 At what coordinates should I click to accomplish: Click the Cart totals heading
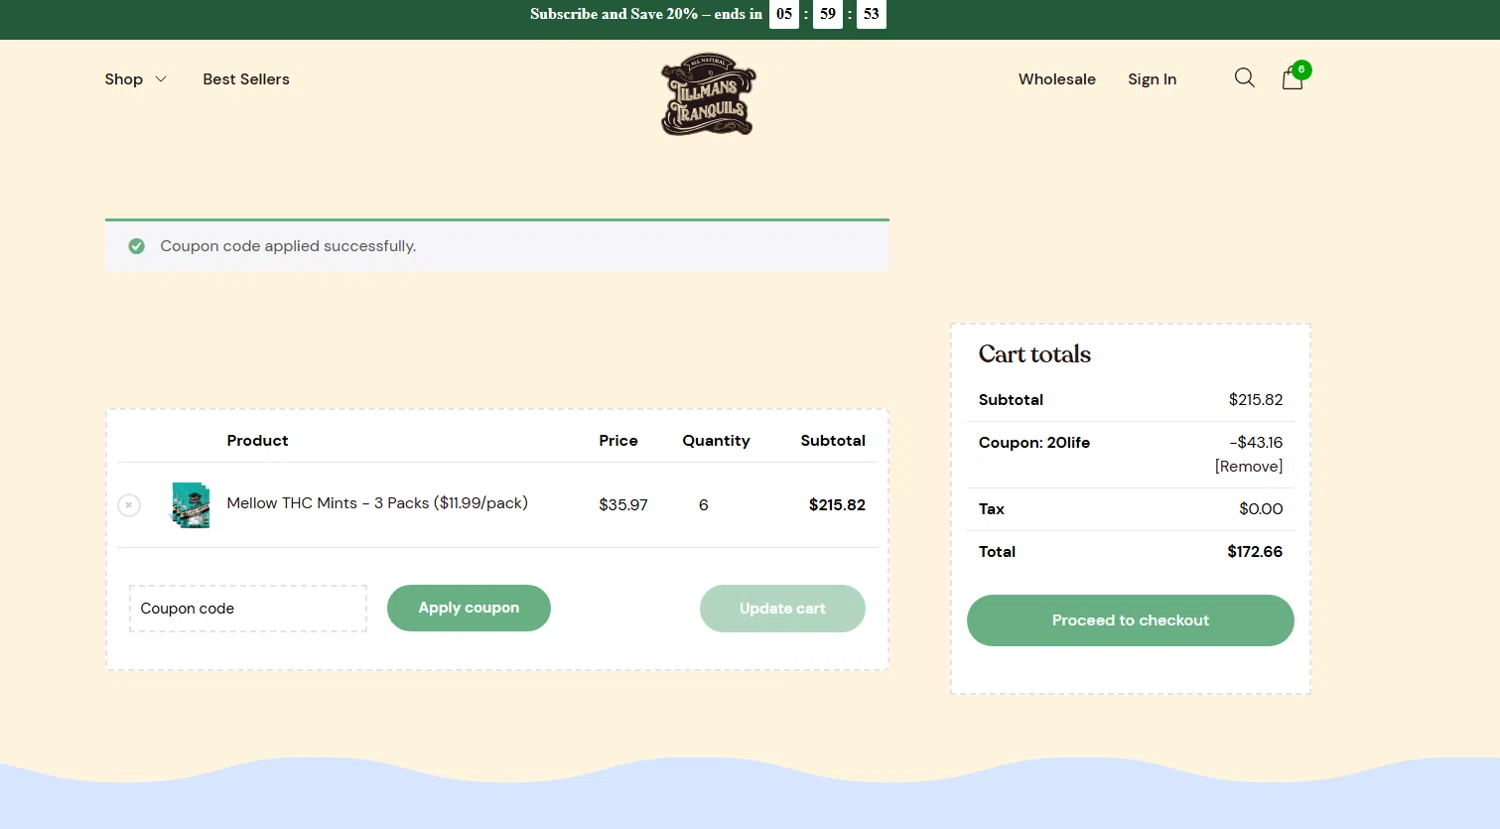click(x=1034, y=354)
